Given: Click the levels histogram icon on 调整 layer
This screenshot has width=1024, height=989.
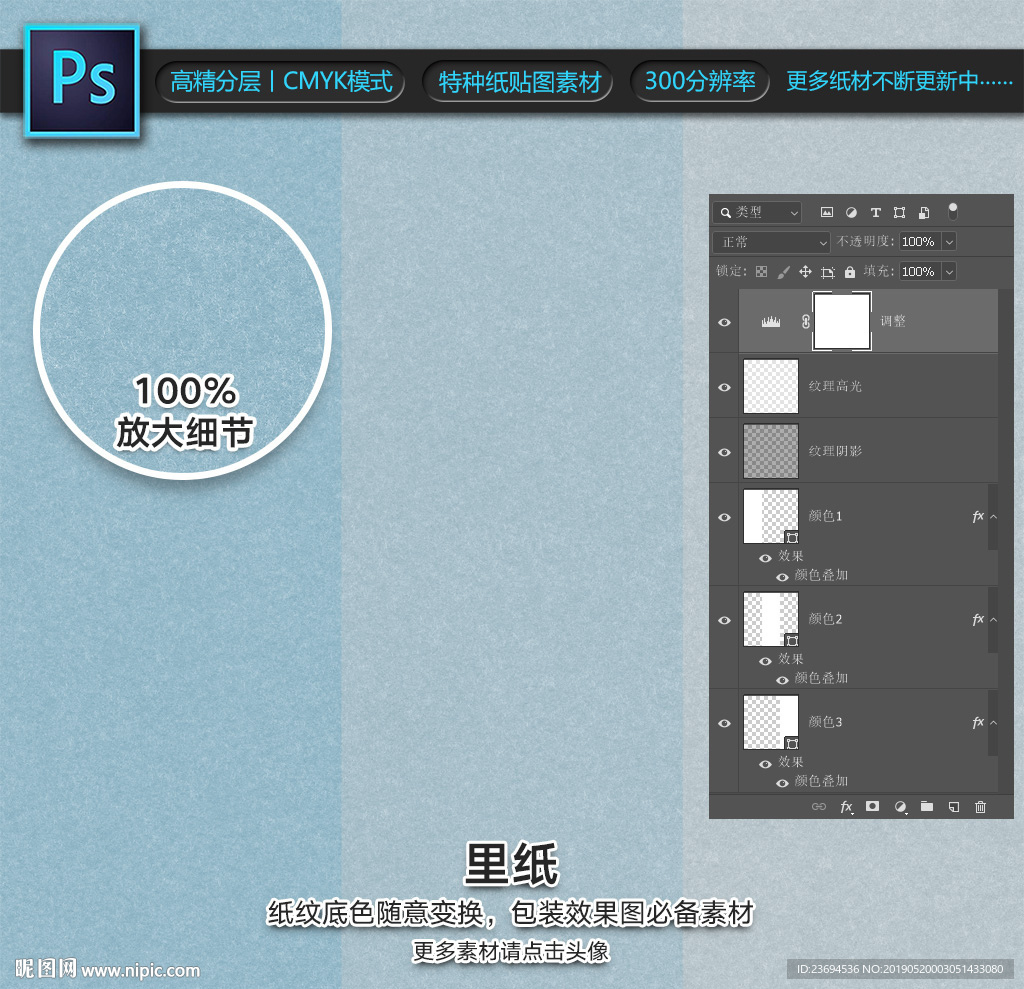Looking at the screenshot, I should coord(771,321).
